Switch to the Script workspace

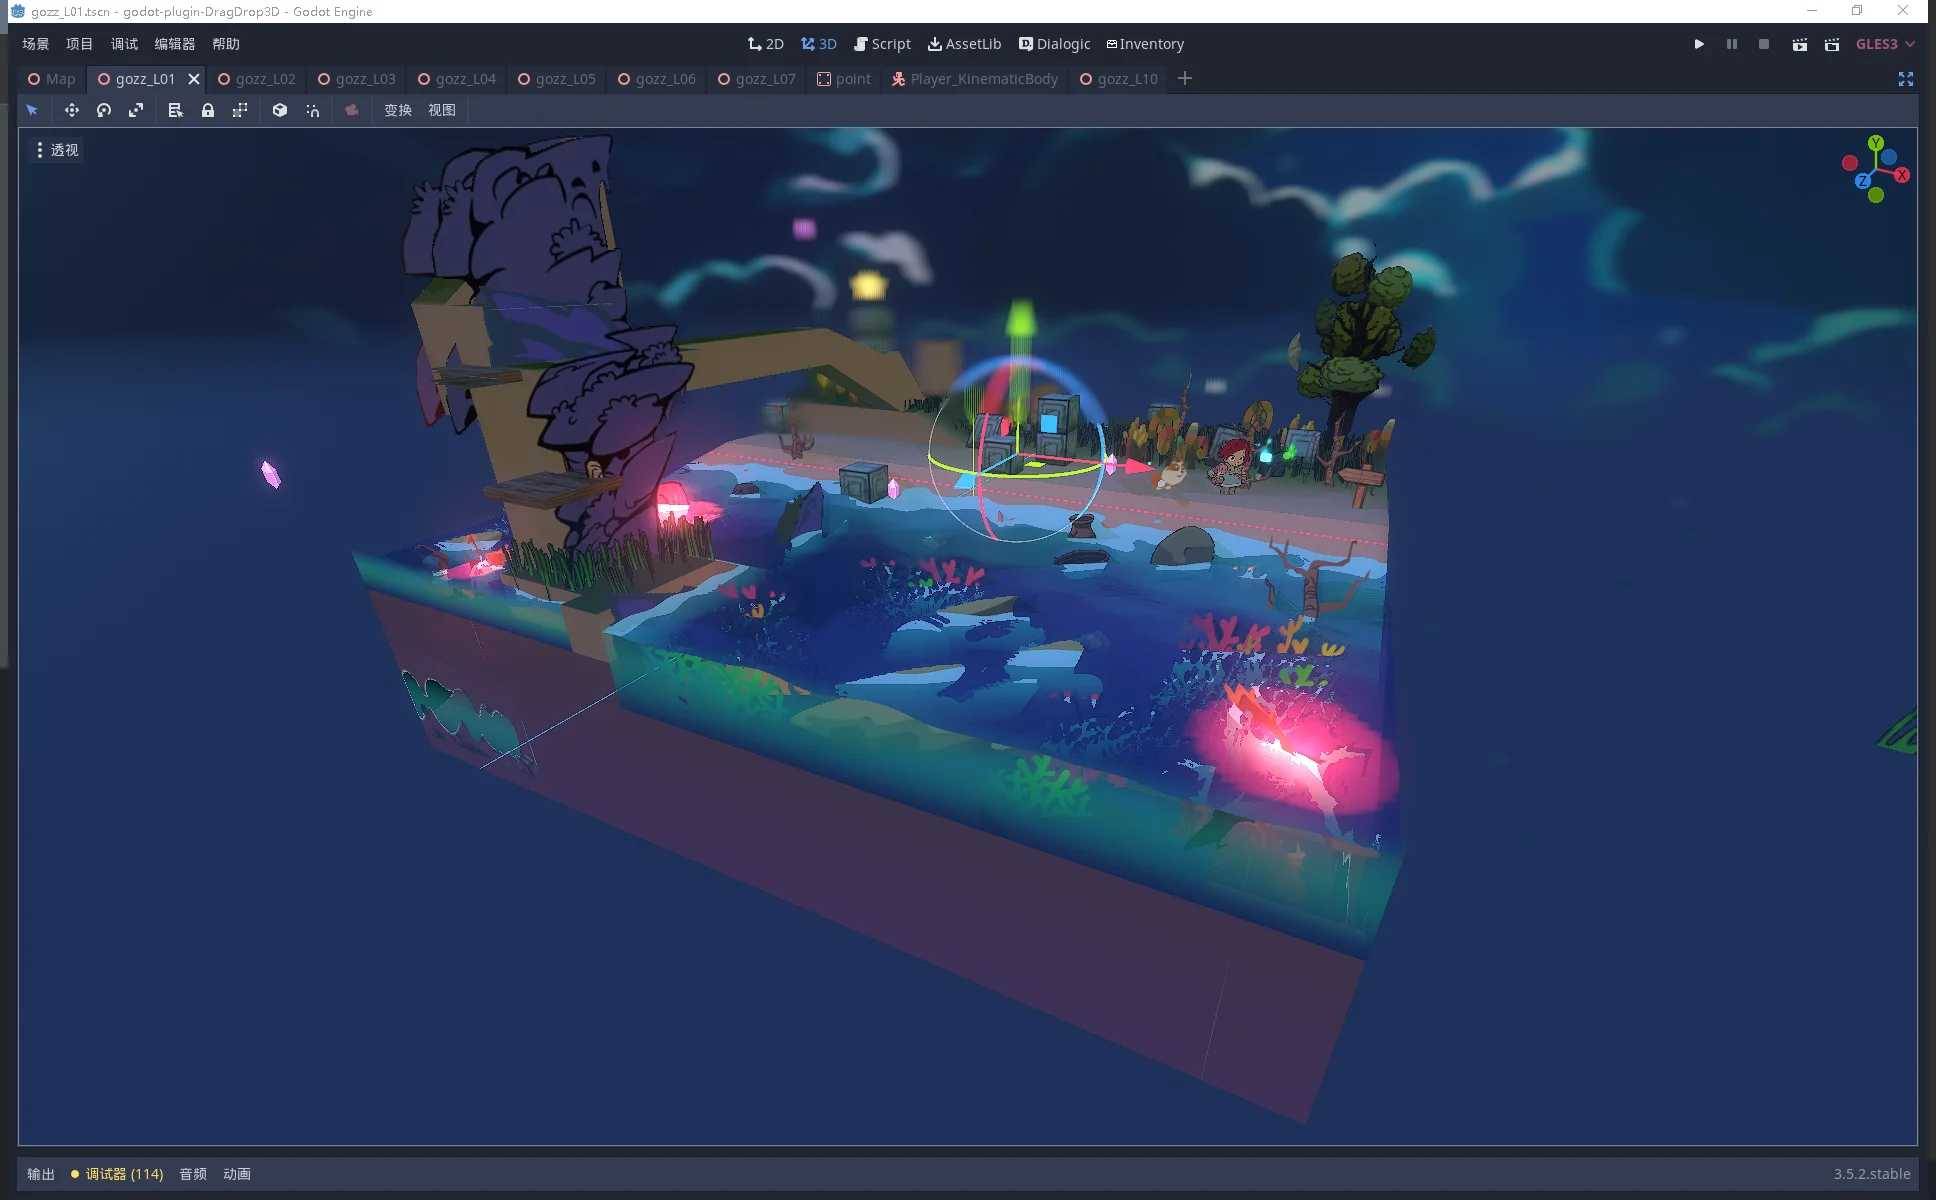coord(881,44)
